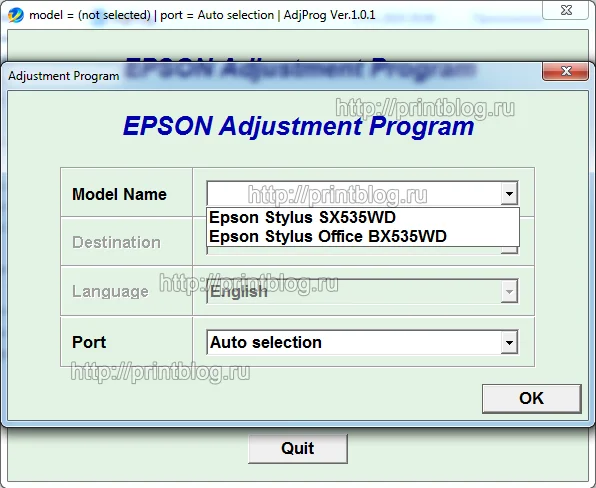Click the Port label
This screenshot has width=596, height=488.
[x=89, y=342]
